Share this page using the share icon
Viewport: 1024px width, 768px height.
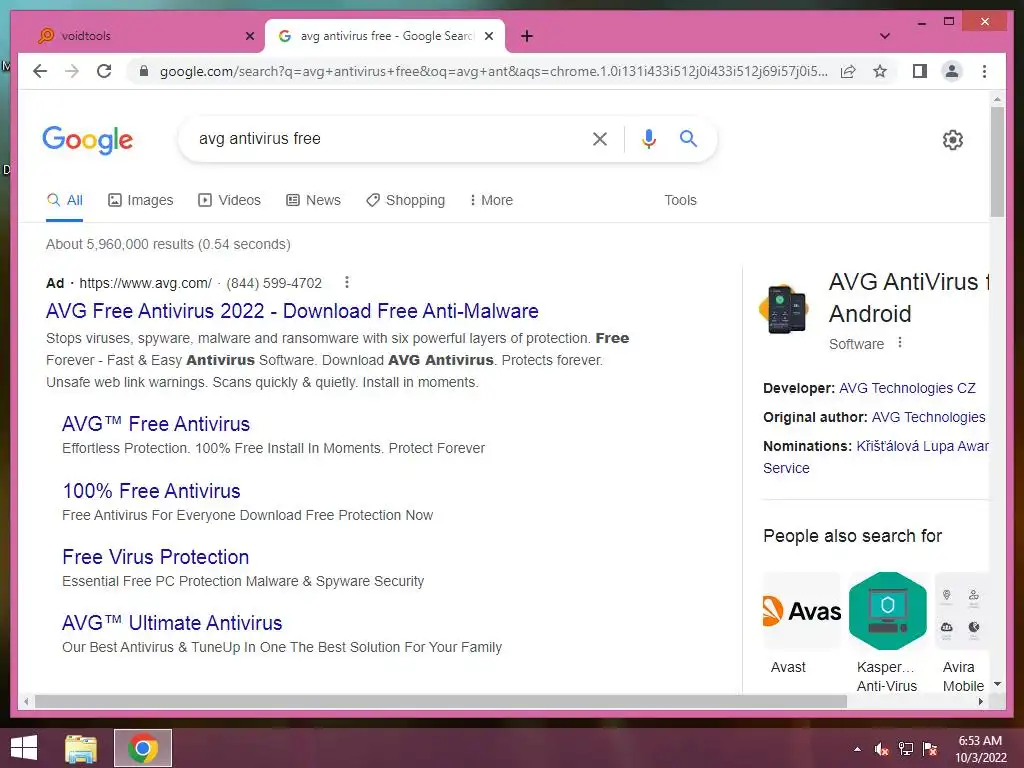848,71
